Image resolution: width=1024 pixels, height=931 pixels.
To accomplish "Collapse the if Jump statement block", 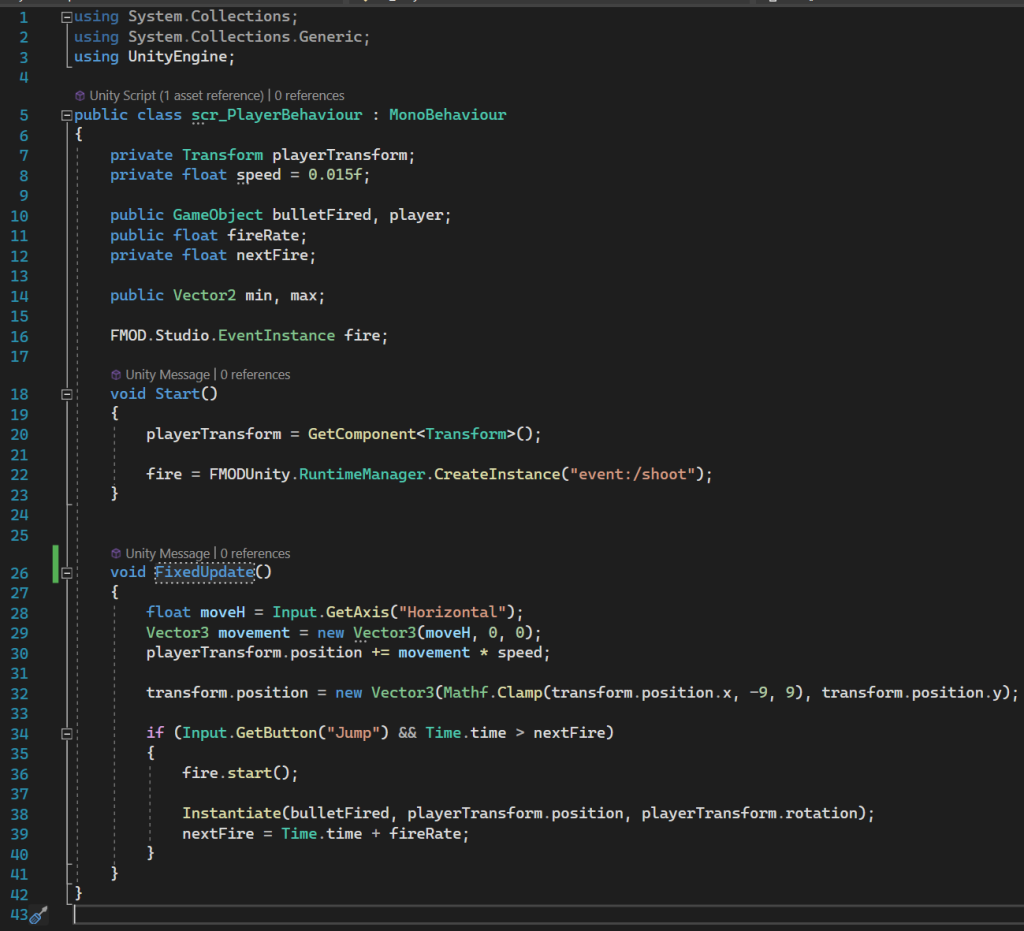I will tap(66, 733).
